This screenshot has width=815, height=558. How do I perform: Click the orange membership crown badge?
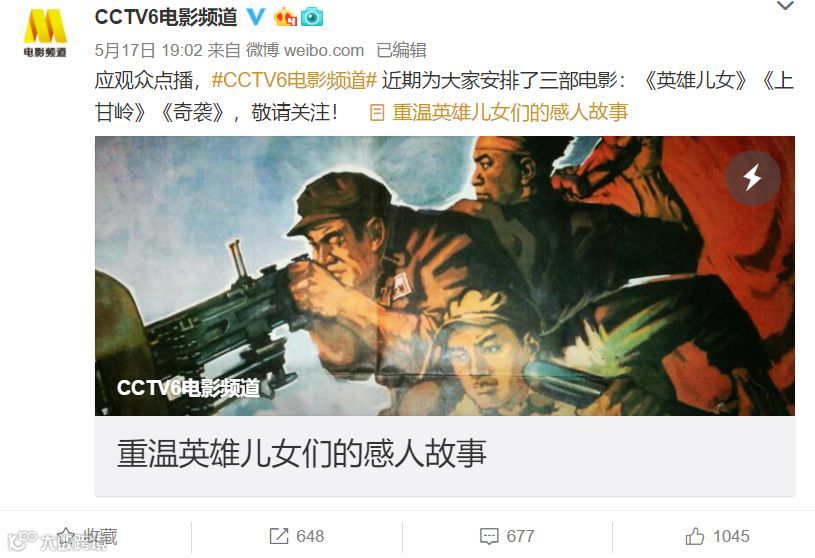(285, 18)
